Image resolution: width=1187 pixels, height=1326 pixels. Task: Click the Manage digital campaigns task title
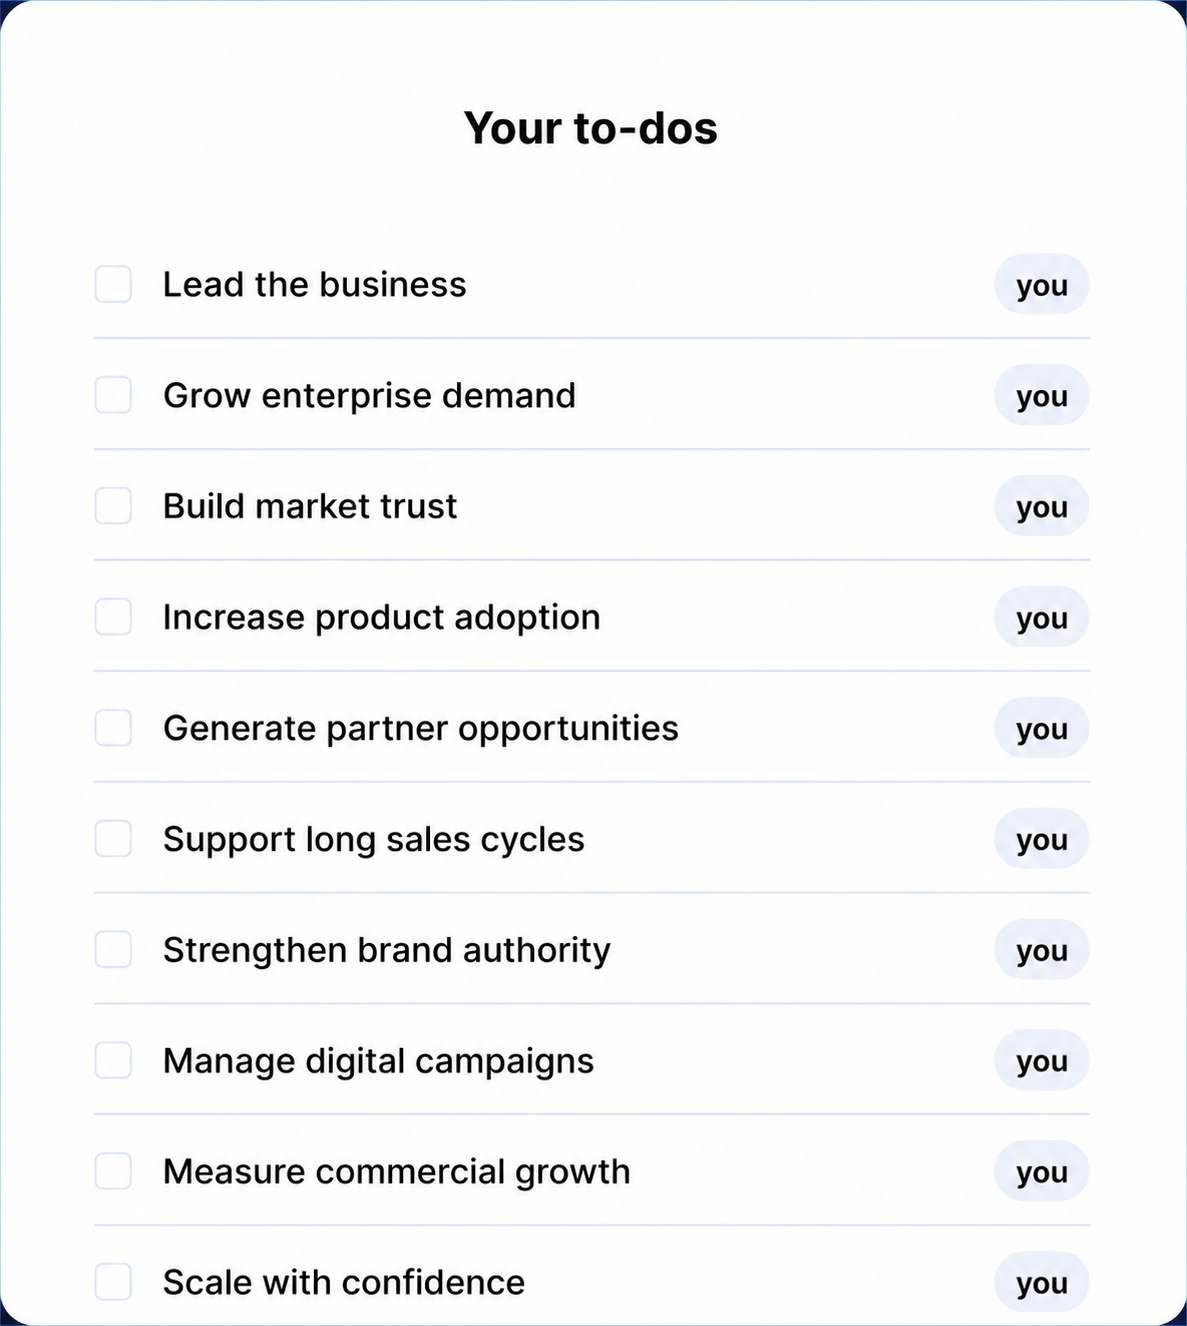[378, 1062]
